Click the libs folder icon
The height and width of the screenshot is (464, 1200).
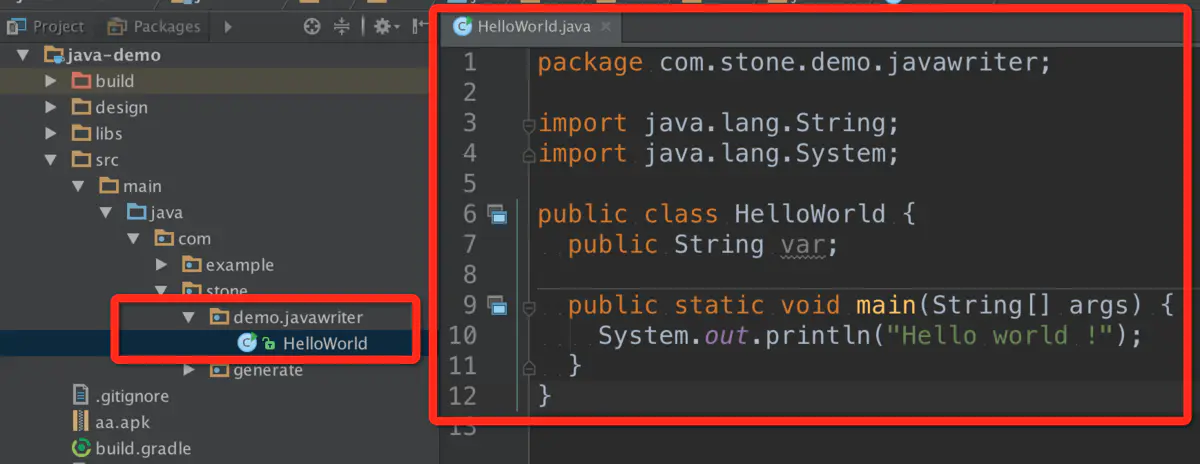[81, 133]
